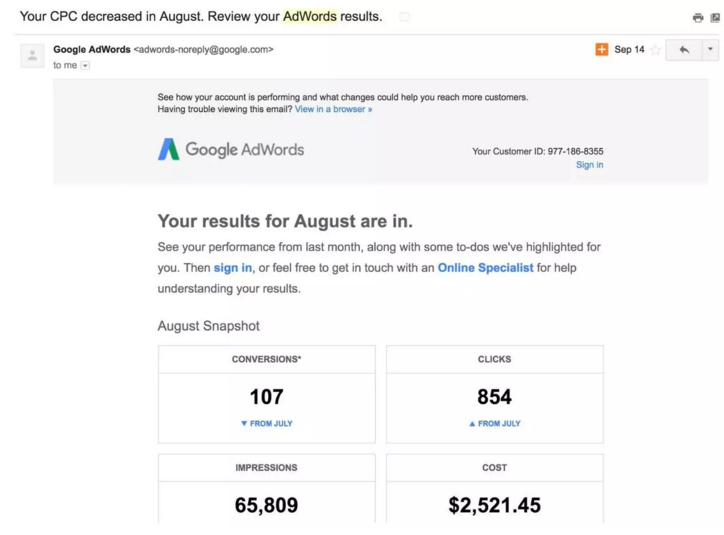Open 'View in a browser' link
The height and width of the screenshot is (535, 724).
pyautogui.click(x=333, y=110)
